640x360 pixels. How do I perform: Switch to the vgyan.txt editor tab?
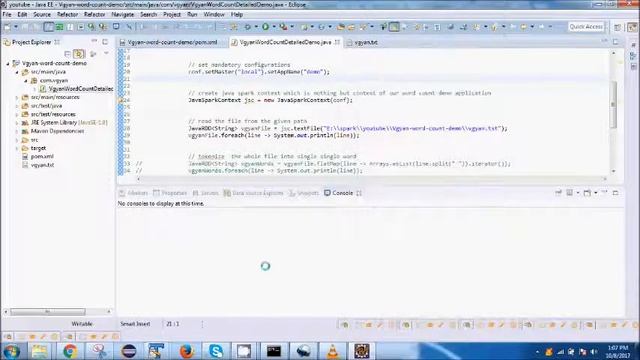362,42
